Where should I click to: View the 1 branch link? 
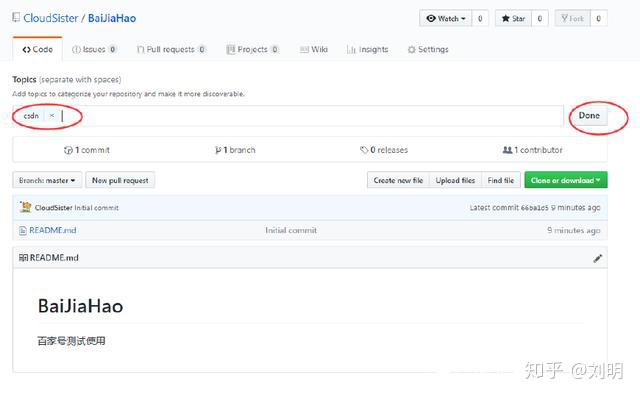[x=235, y=150]
